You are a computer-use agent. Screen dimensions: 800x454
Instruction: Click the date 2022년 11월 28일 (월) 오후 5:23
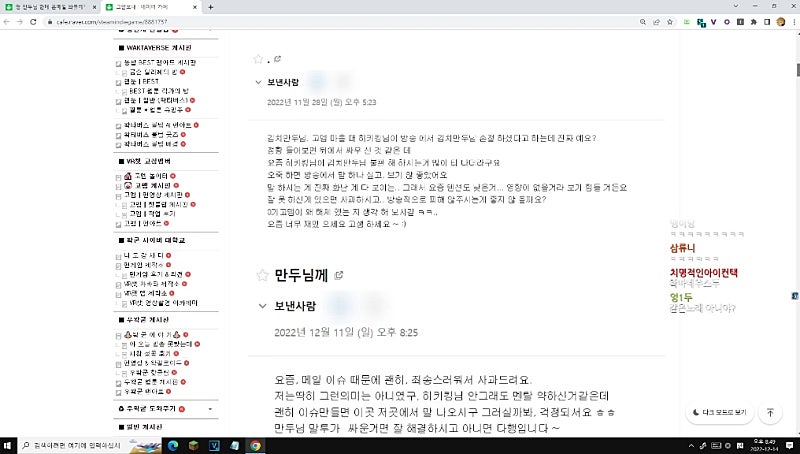tap(321, 103)
